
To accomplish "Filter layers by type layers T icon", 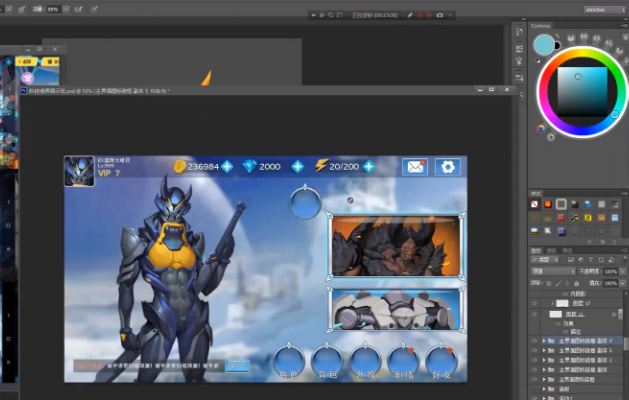I will [x=590, y=260].
